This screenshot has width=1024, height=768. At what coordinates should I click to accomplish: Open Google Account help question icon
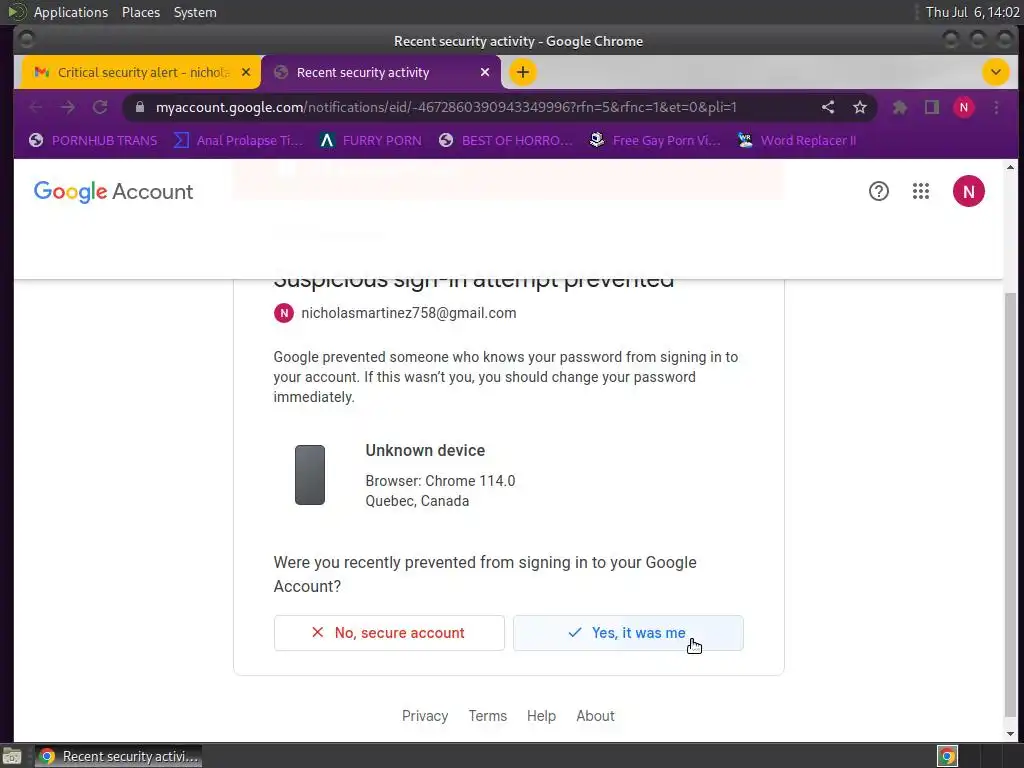878,191
